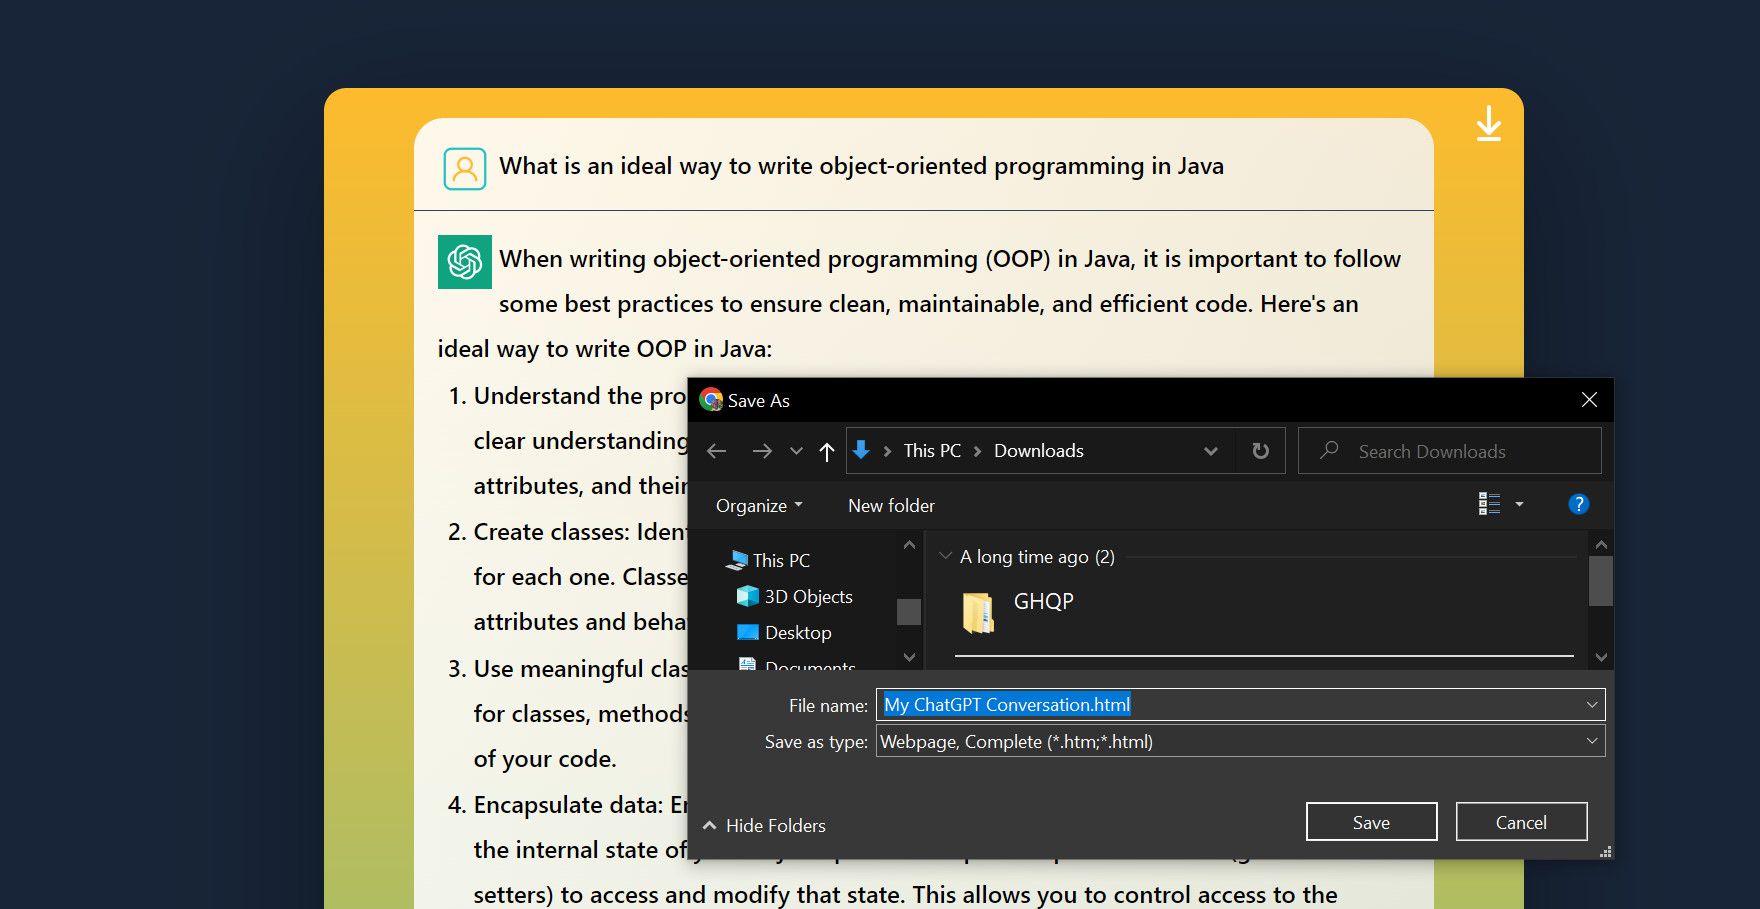Click the download arrow icon on the card
The height and width of the screenshot is (909, 1760).
(1488, 124)
